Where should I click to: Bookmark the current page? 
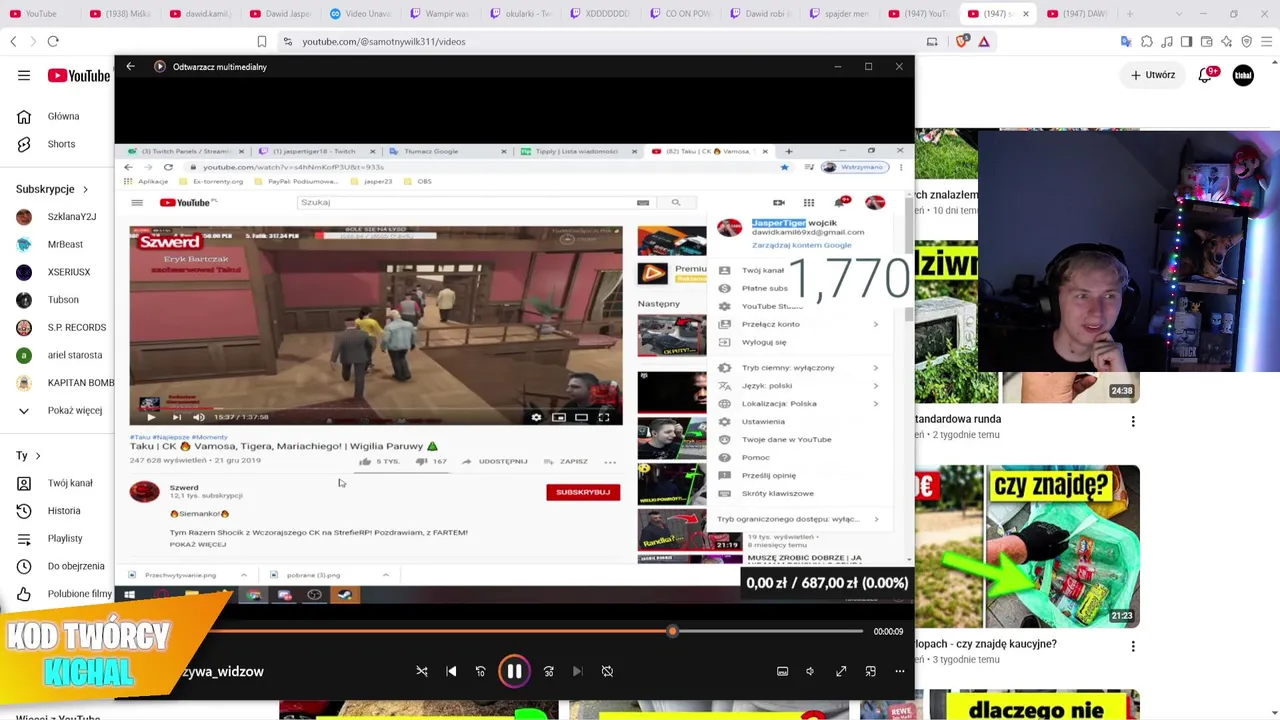pos(262,42)
